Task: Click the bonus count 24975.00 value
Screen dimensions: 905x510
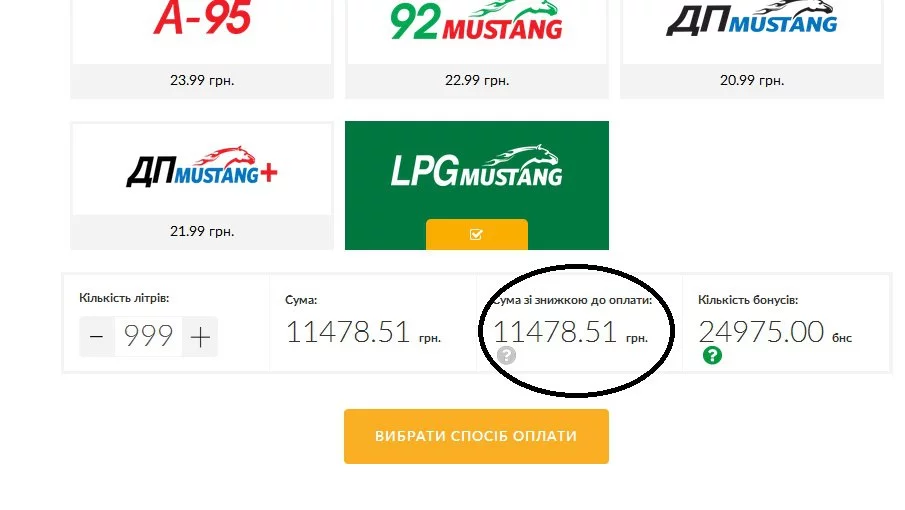Action: pyautogui.click(x=761, y=332)
